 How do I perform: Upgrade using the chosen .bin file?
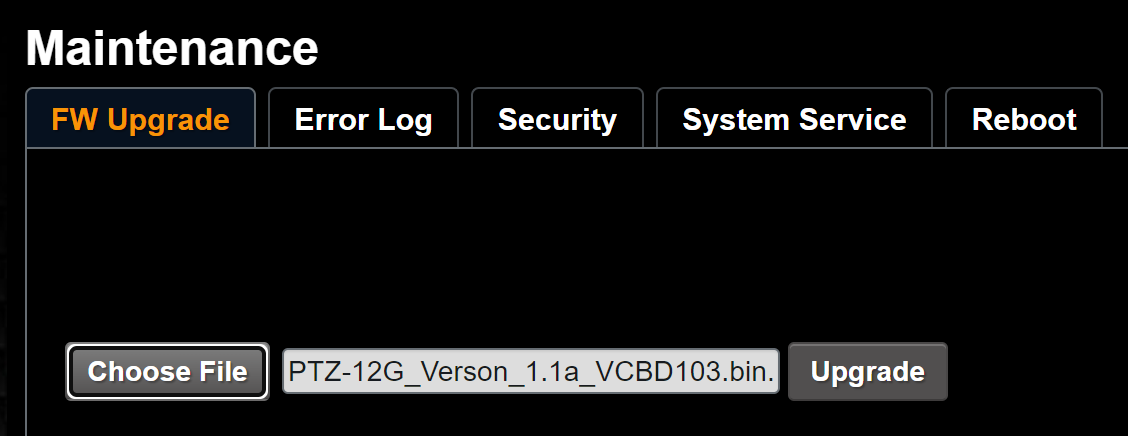click(867, 372)
